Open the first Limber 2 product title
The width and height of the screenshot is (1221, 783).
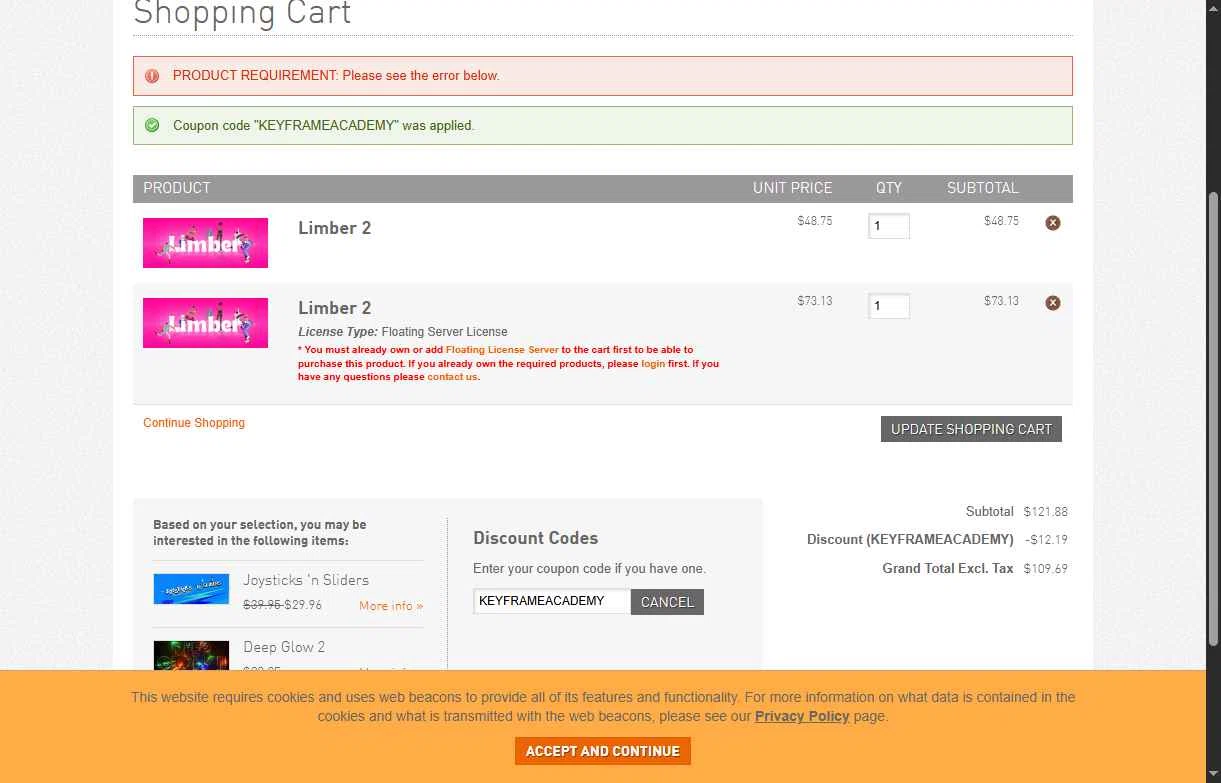[334, 228]
